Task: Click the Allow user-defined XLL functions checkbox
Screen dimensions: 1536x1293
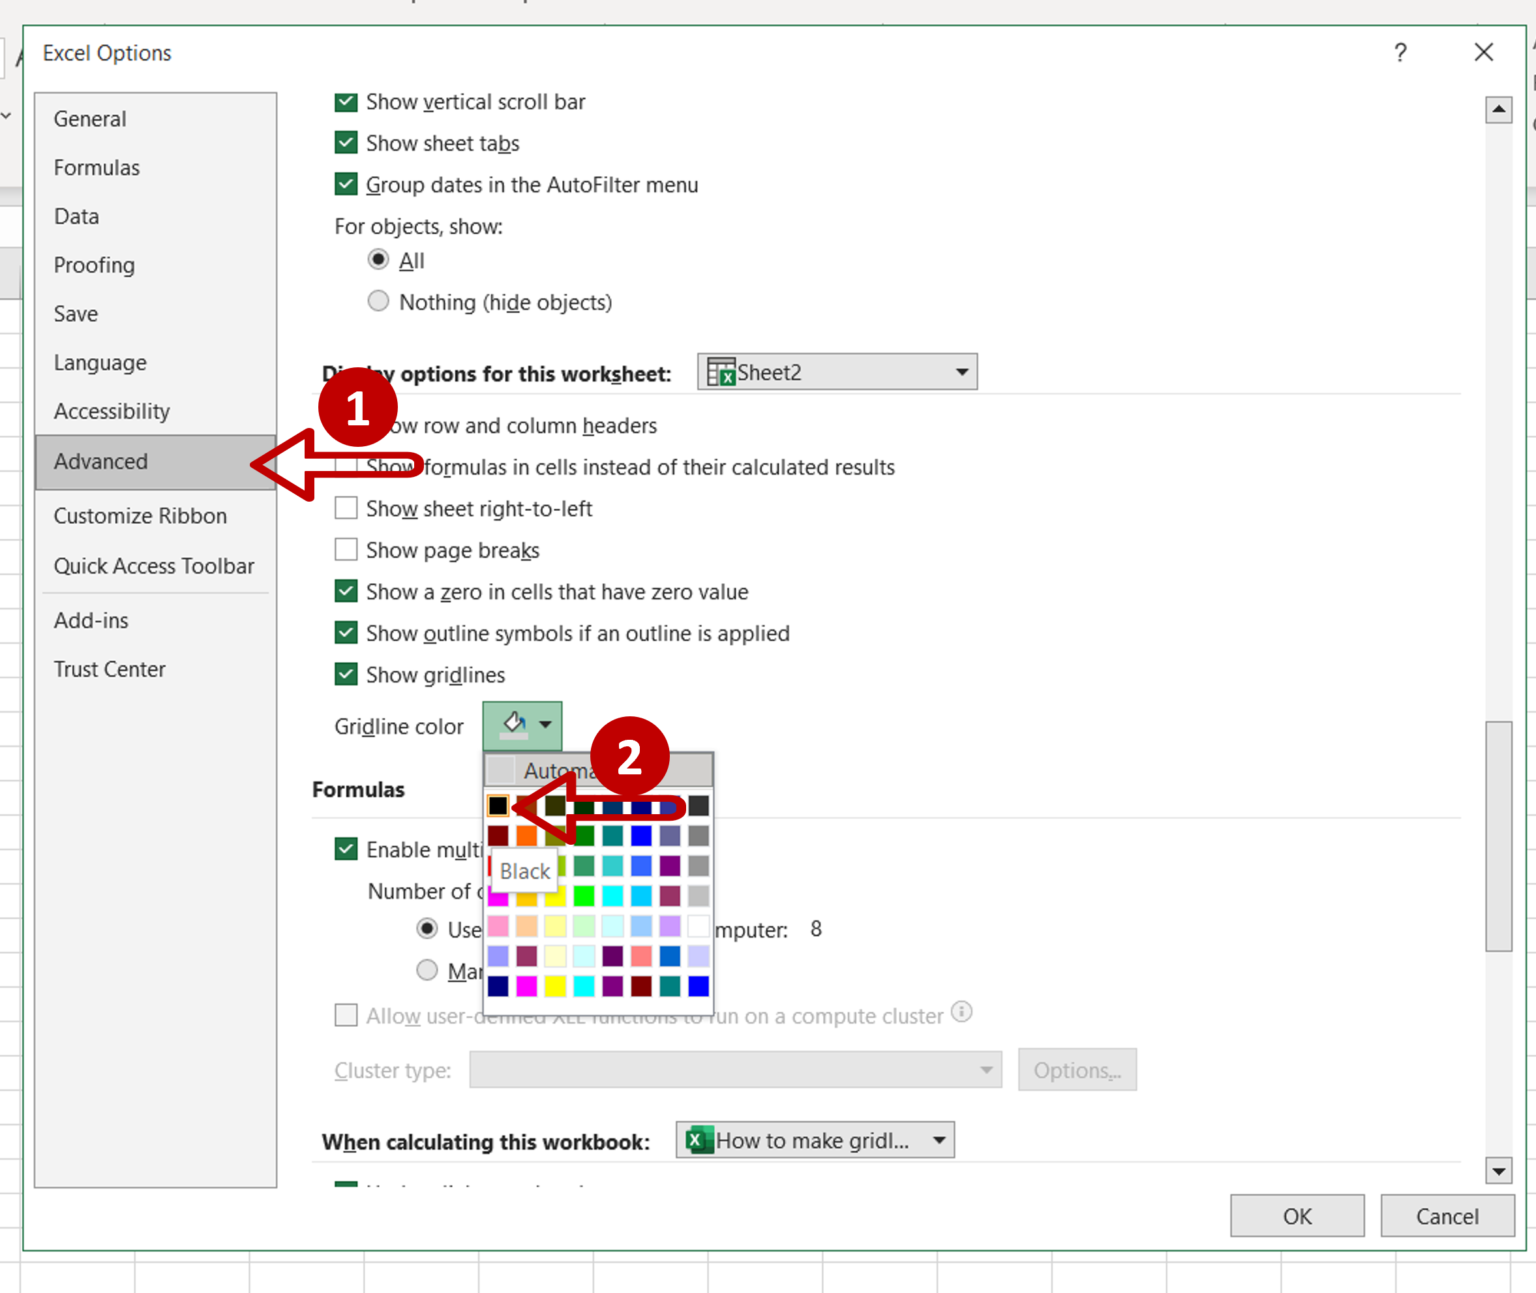Action: tap(346, 1015)
